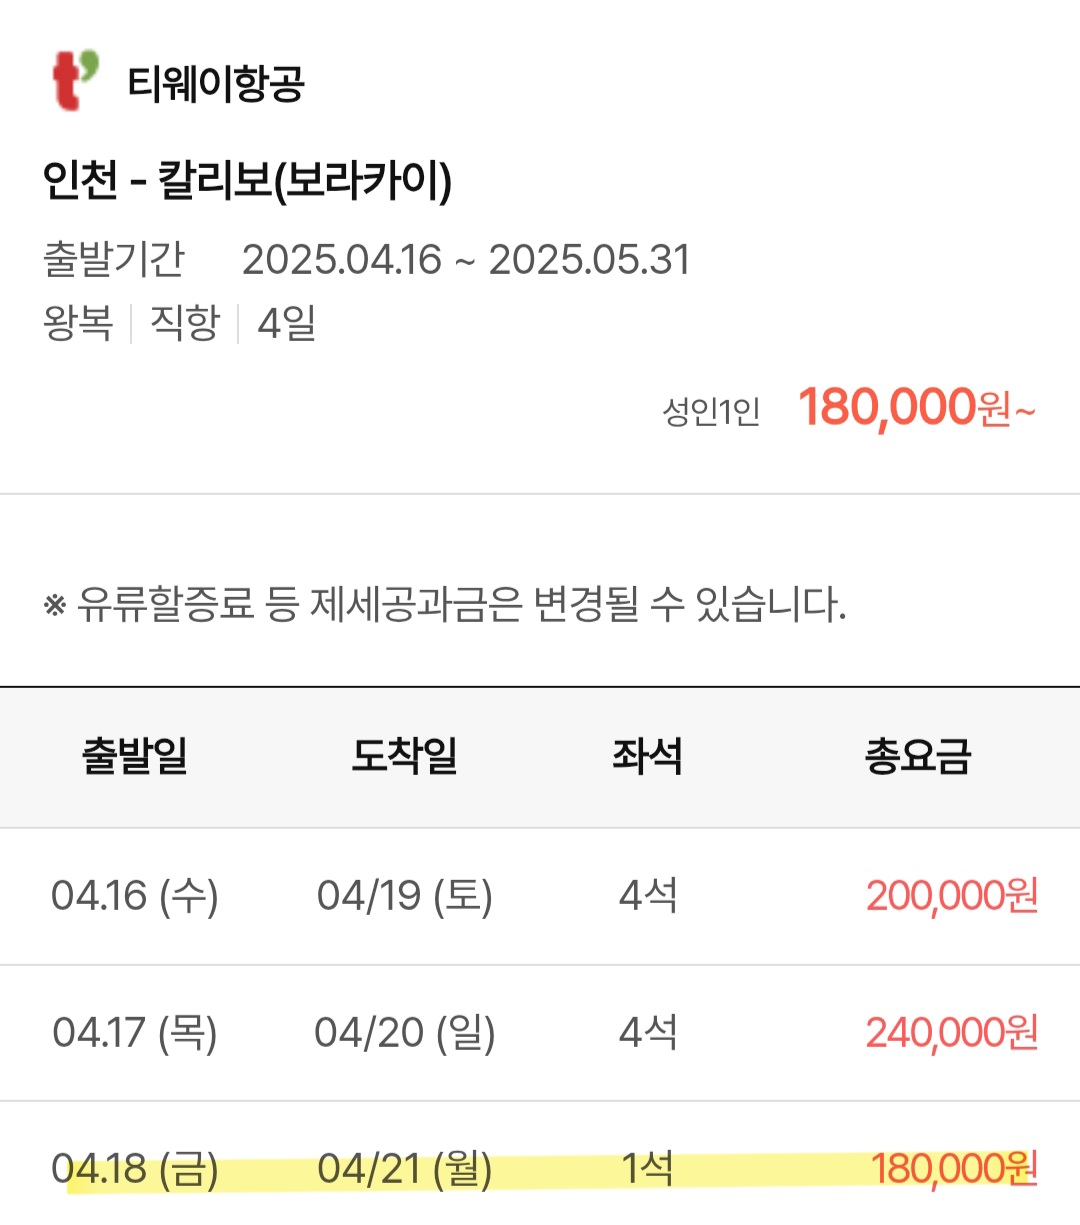Open the 240,000원 fare
This screenshot has height=1225, width=1080.
(952, 1033)
